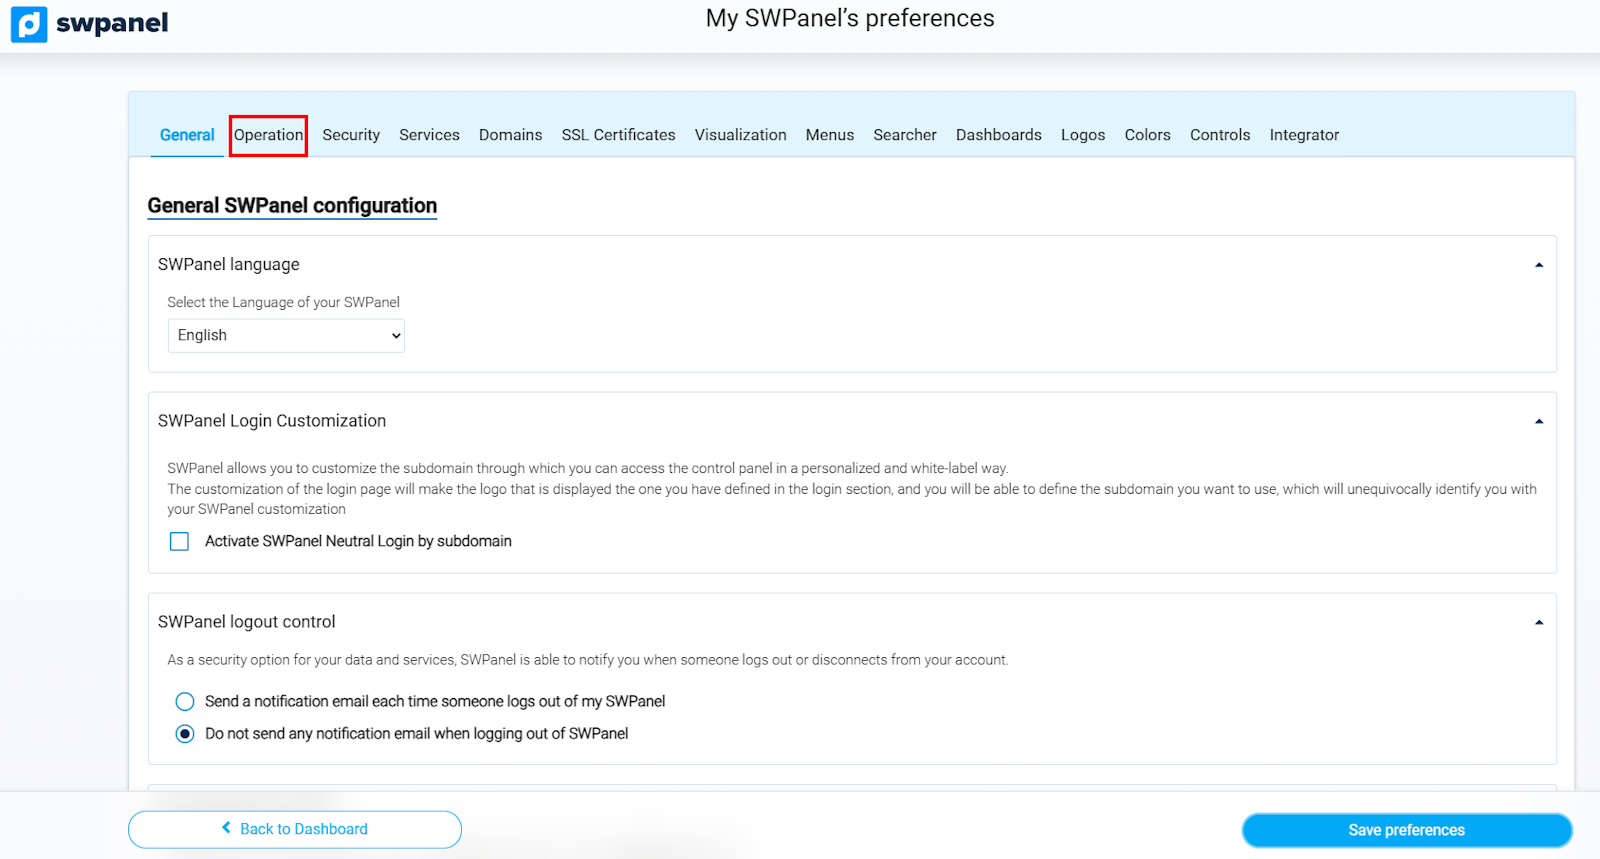The height and width of the screenshot is (859, 1600).
Task: Go to the Services tab
Action: tap(429, 135)
